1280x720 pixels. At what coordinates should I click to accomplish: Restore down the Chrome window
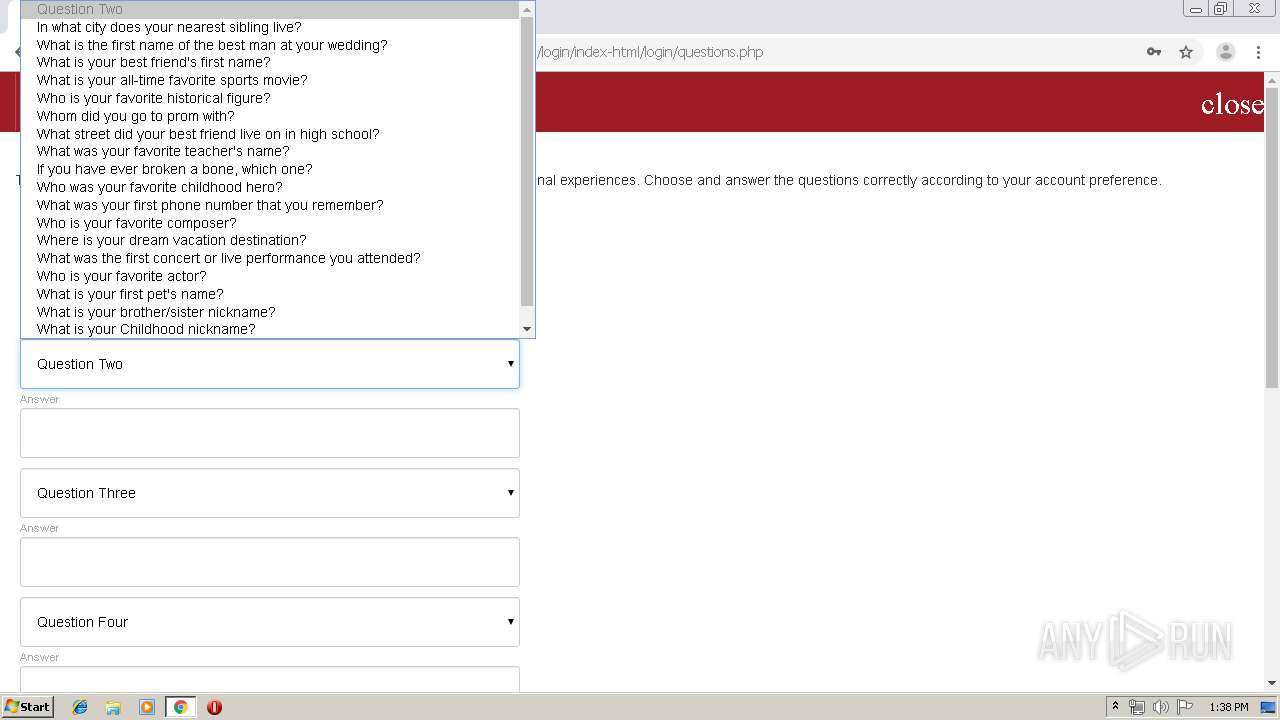[x=1221, y=9]
